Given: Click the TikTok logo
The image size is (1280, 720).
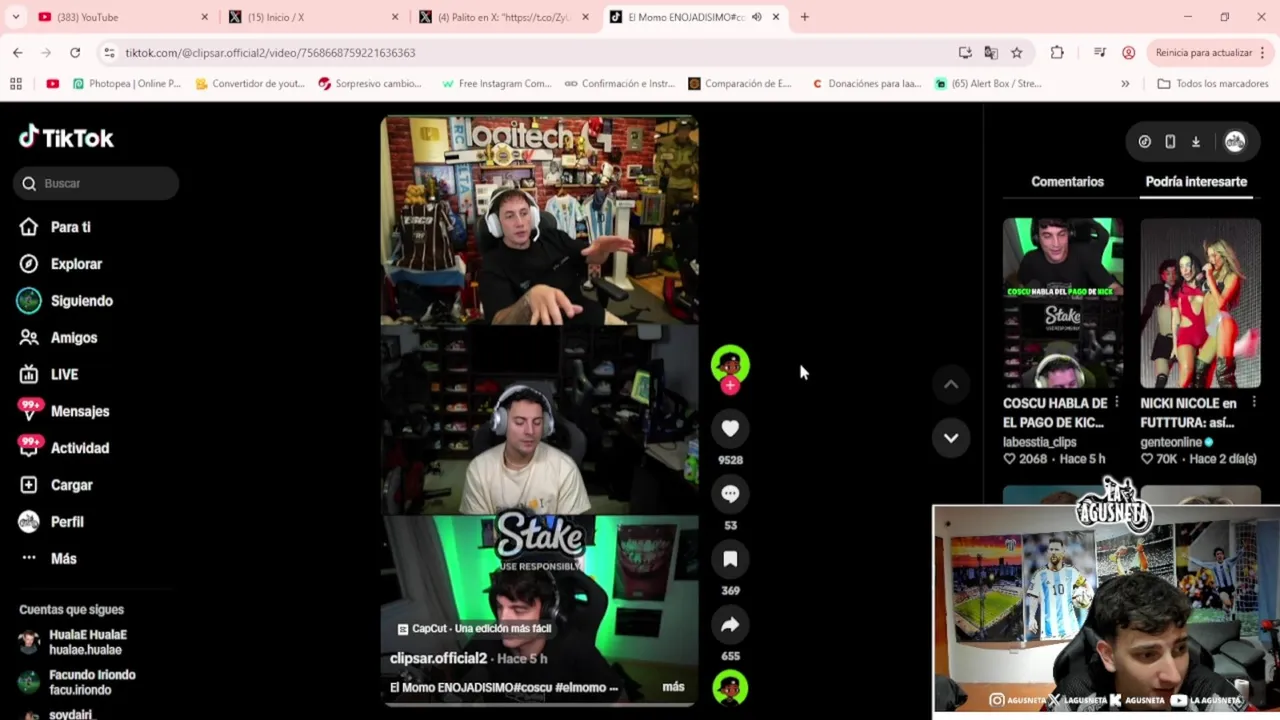Looking at the screenshot, I should point(66,137).
